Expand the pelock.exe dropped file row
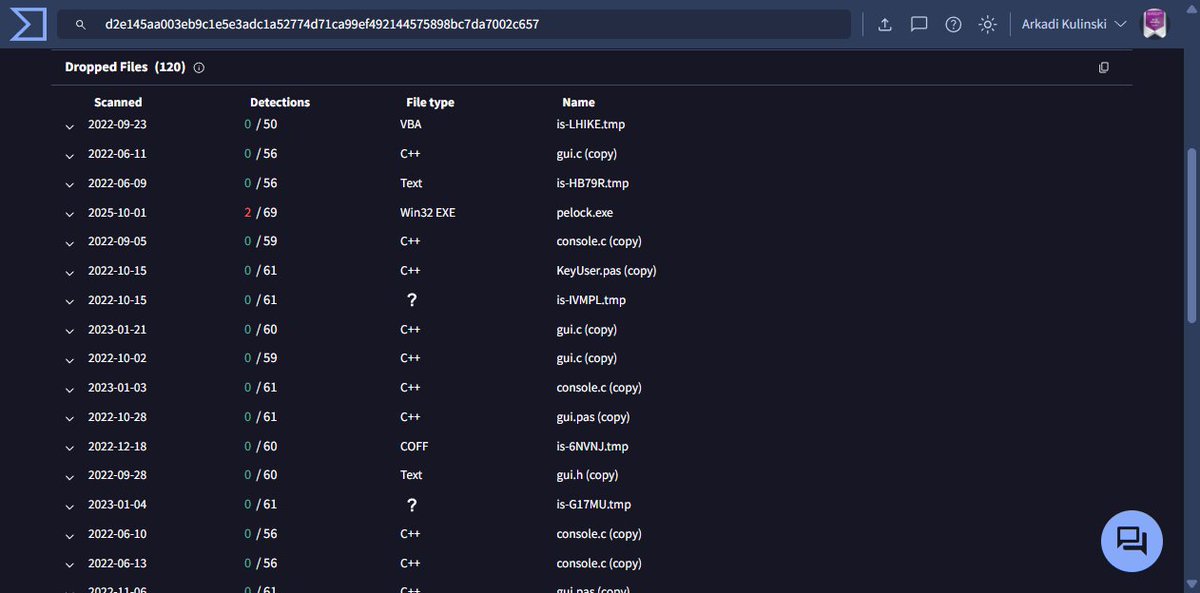The height and width of the screenshot is (593, 1200). 69,213
